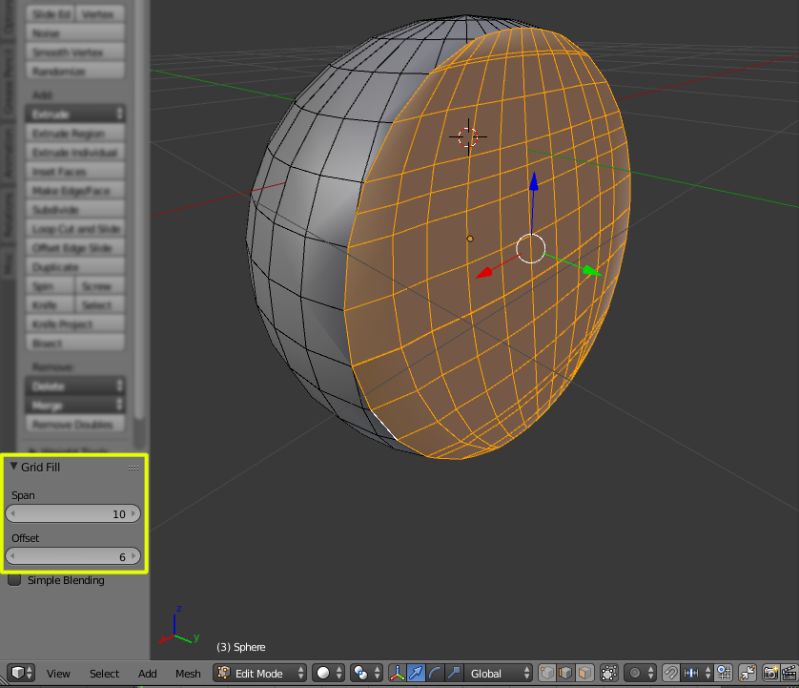Enable the translate manipulator arrow

point(416,673)
